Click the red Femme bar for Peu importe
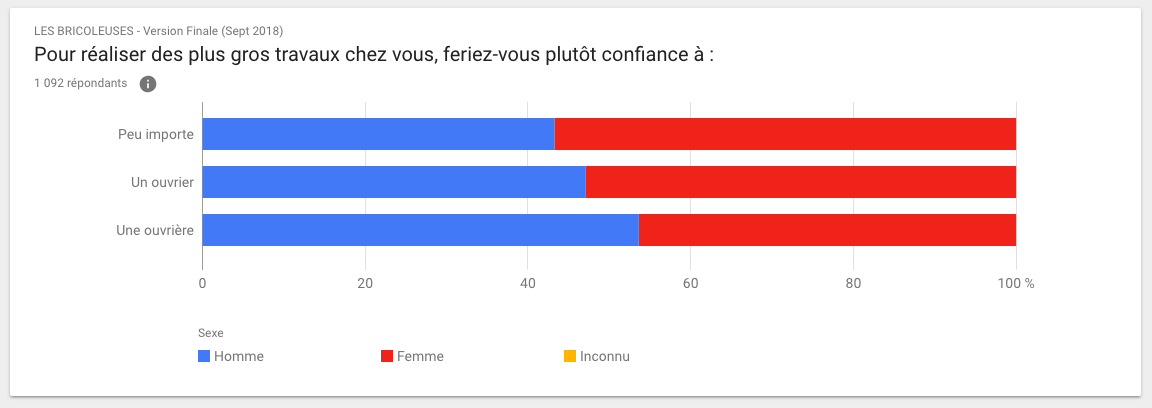 [x=785, y=134]
